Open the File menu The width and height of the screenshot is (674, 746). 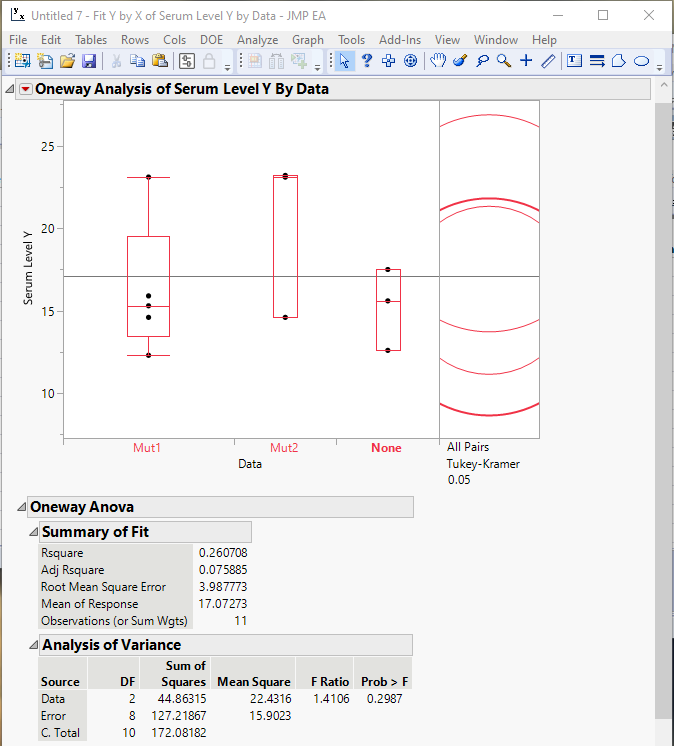click(18, 40)
